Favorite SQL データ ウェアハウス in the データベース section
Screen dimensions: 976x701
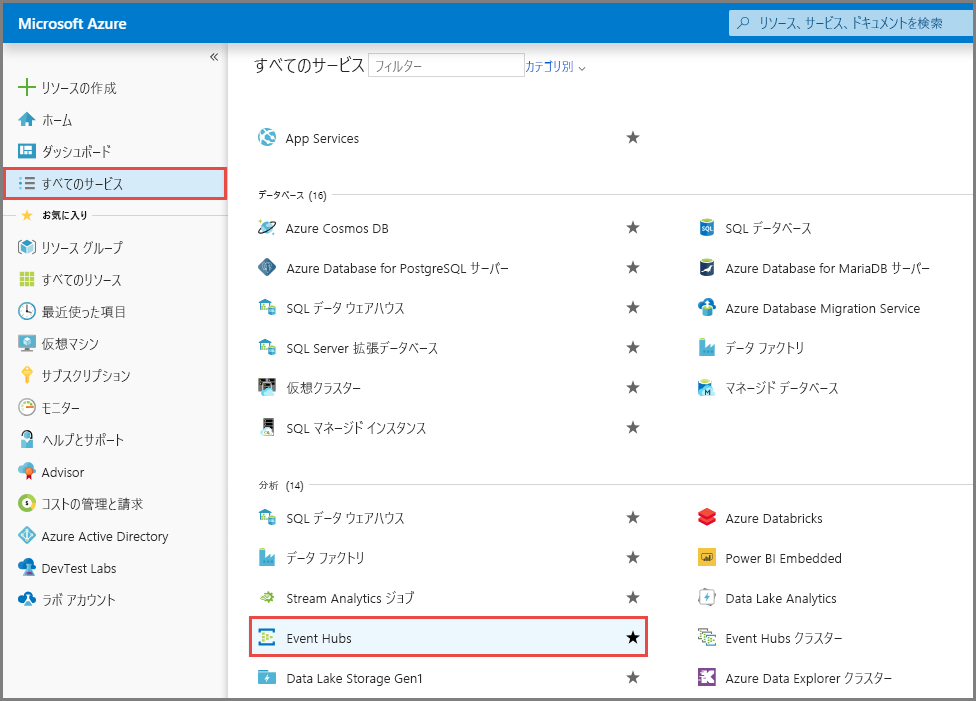(x=633, y=307)
